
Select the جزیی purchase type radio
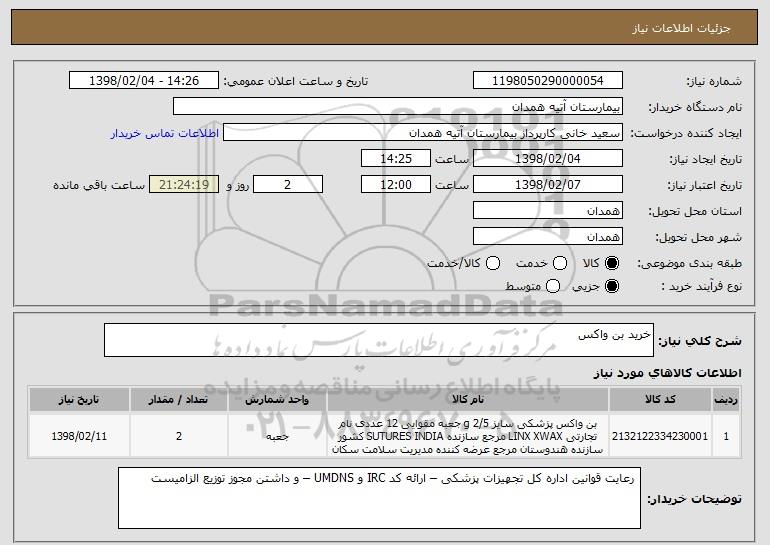(612, 286)
